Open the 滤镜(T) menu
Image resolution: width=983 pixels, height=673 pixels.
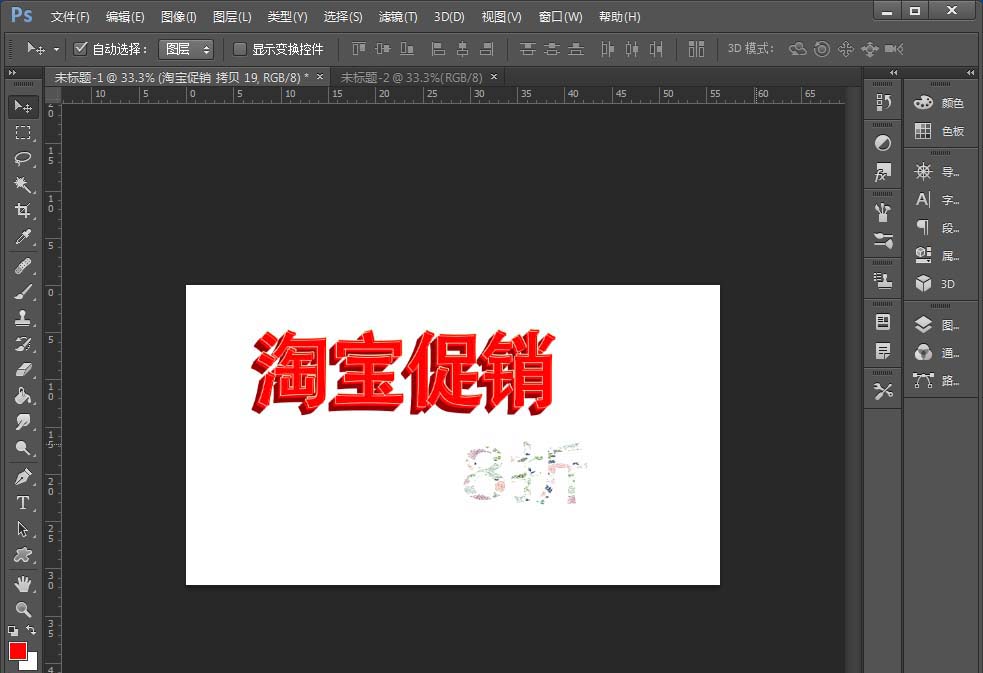(398, 17)
